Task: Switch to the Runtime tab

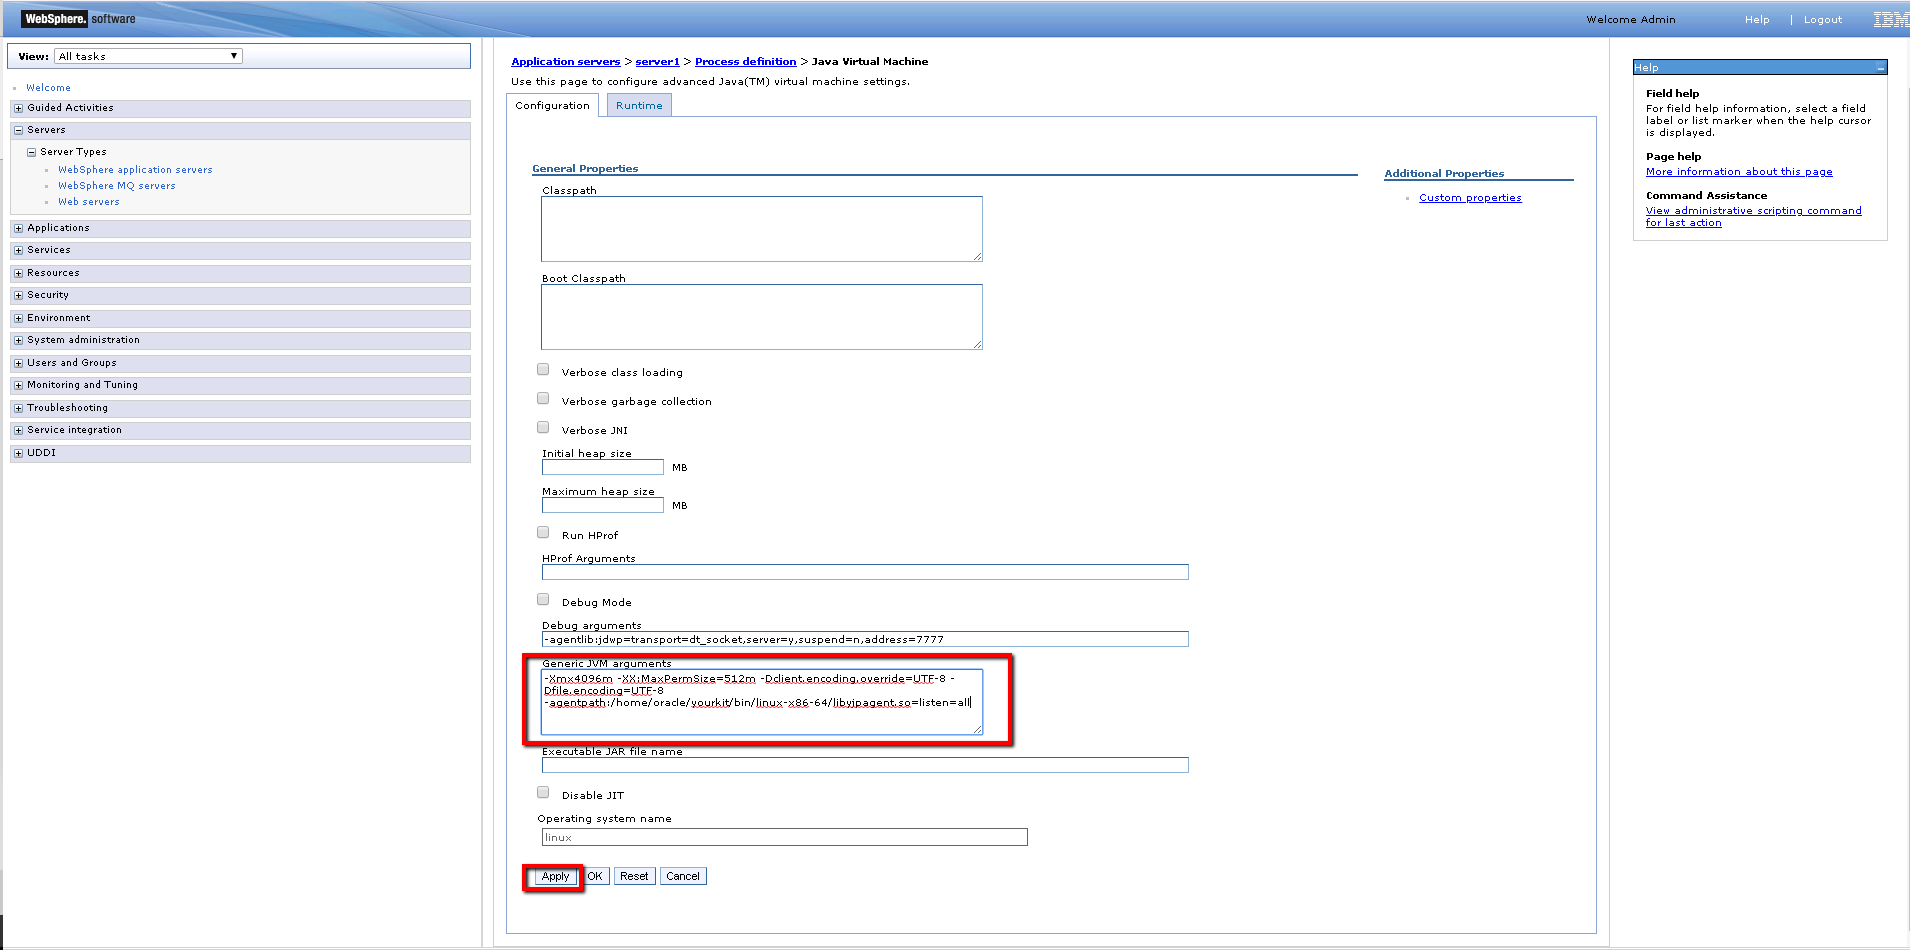Action: click(639, 106)
